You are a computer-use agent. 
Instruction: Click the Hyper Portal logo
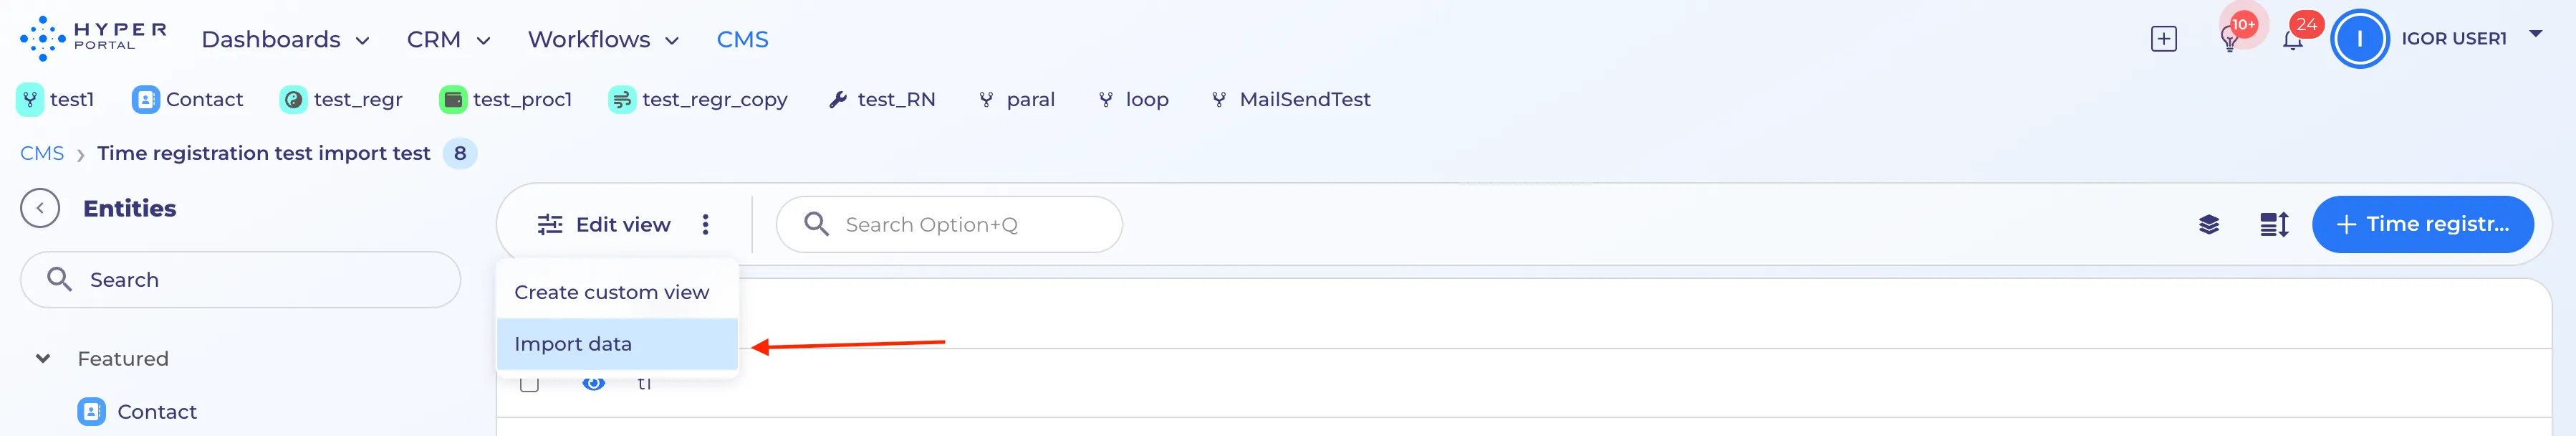93,38
